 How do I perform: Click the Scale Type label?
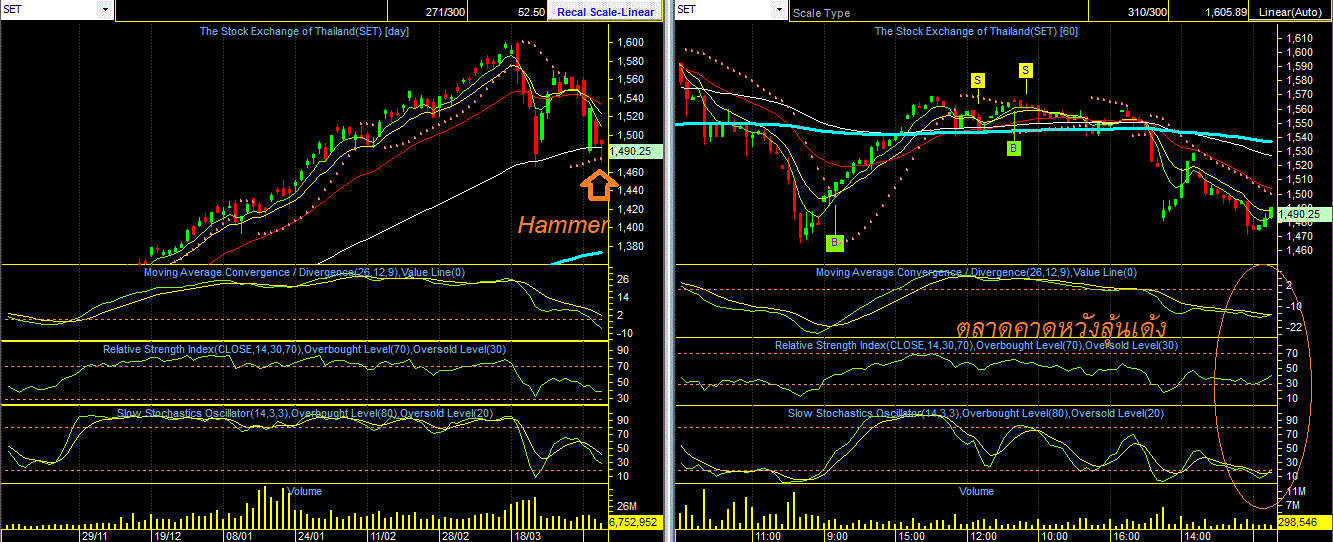(821, 14)
